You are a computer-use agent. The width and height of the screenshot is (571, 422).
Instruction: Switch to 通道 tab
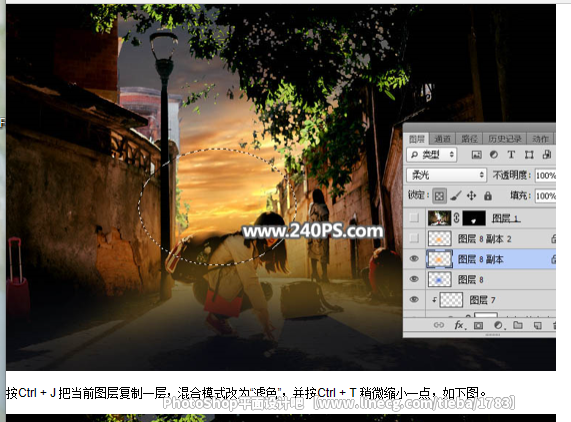(x=442, y=139)
